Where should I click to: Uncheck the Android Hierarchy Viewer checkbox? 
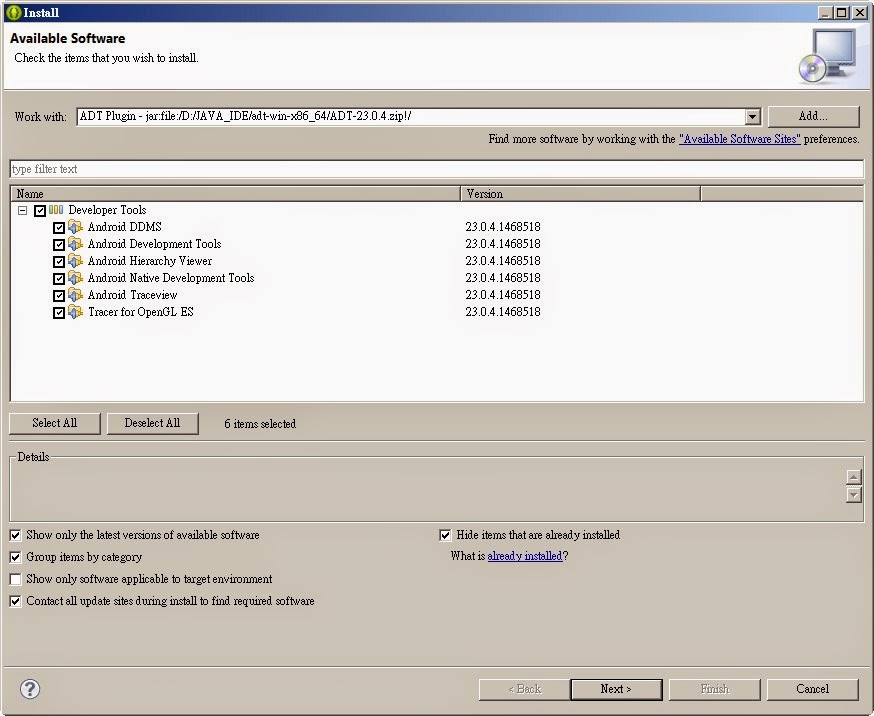[59, 261]
